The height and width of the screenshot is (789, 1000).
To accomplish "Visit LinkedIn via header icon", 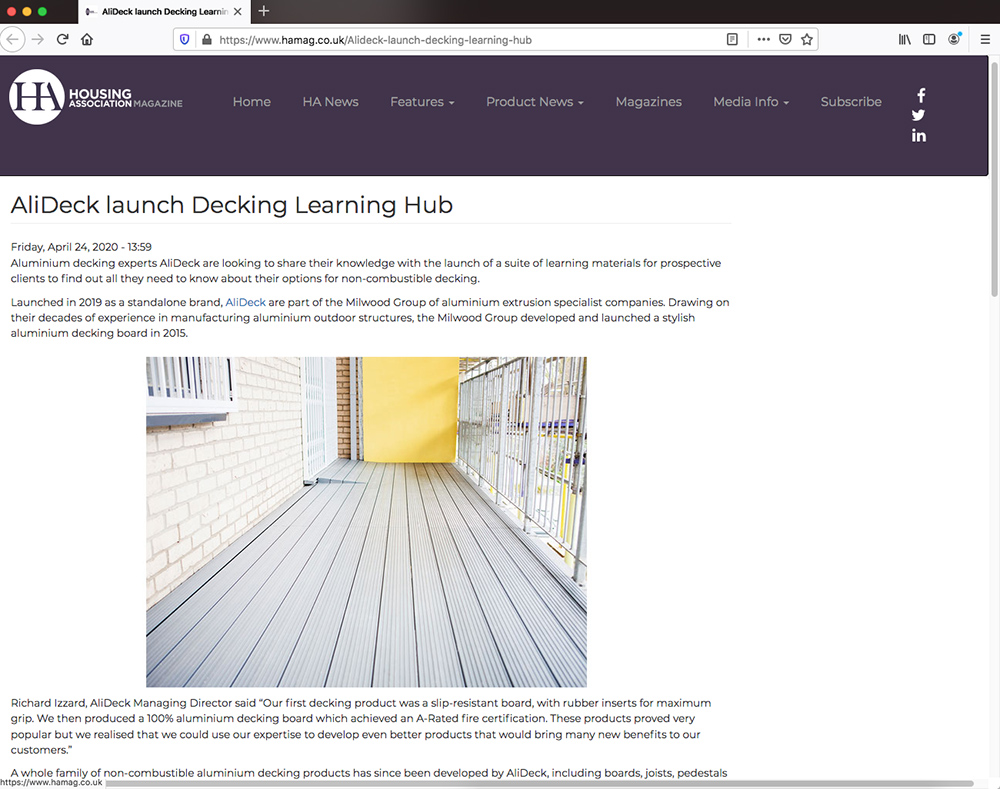I will pyautogui.click(x=918, y=135).
